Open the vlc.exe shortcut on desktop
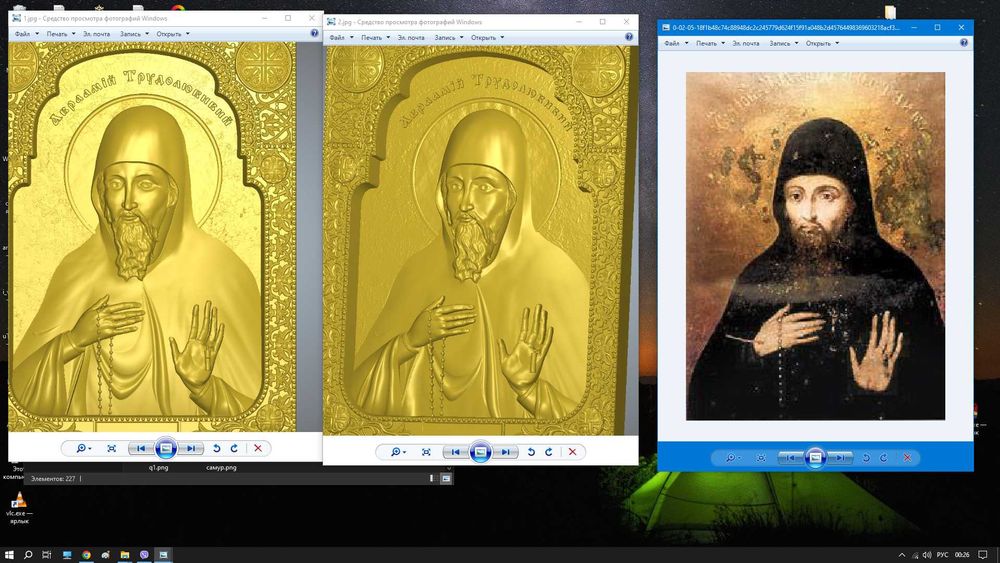The width and height of the screenshot is (1000, 563). tap(19, 508)
